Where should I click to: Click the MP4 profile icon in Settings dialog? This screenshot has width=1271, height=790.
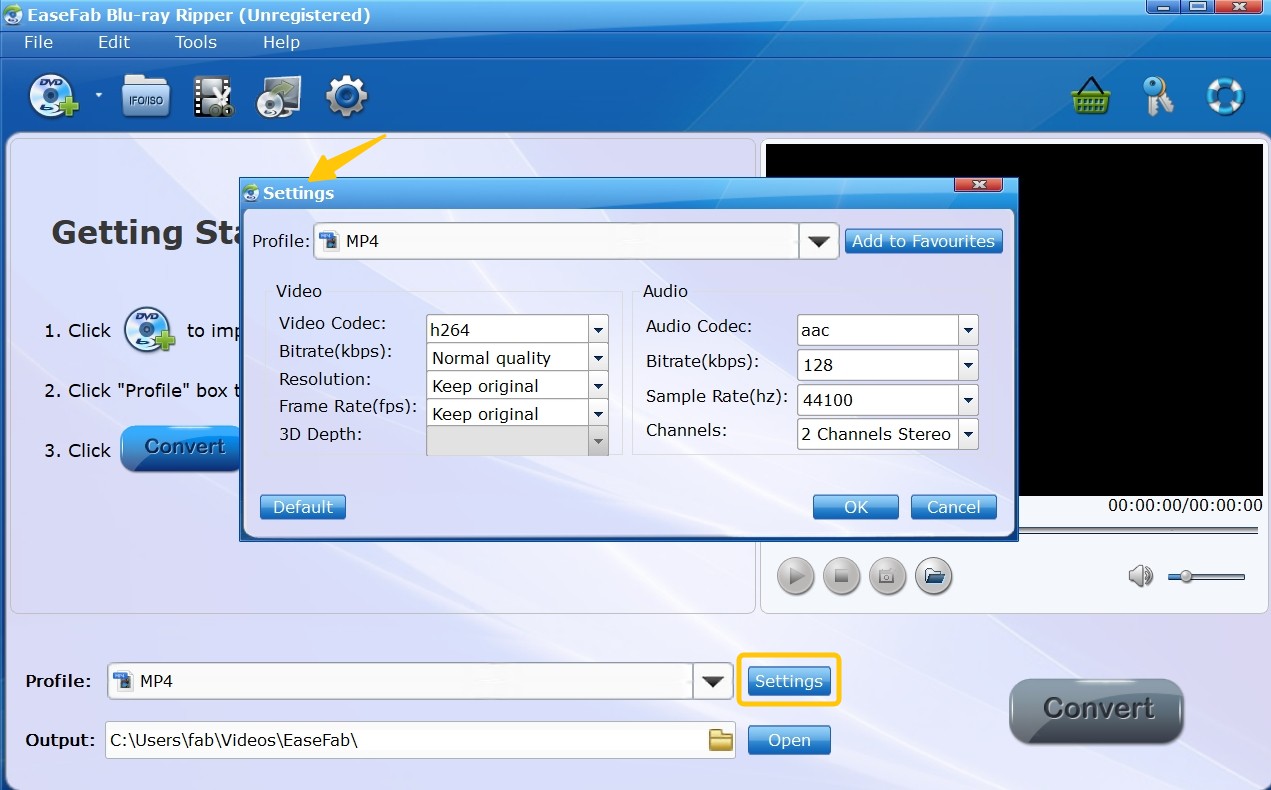328,241
